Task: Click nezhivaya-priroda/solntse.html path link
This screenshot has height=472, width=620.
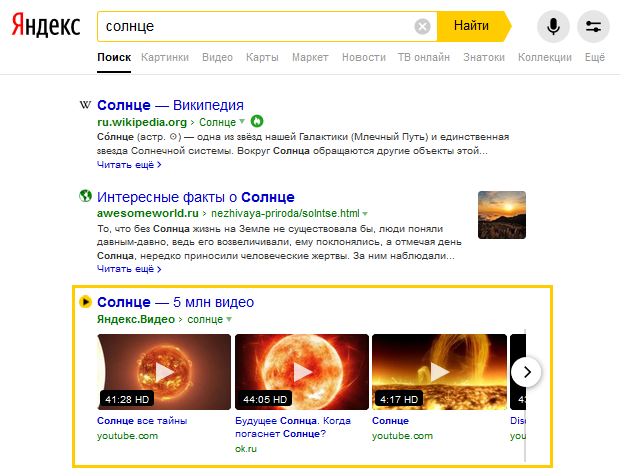Action: pyautogui.click(x=285, y=213)
